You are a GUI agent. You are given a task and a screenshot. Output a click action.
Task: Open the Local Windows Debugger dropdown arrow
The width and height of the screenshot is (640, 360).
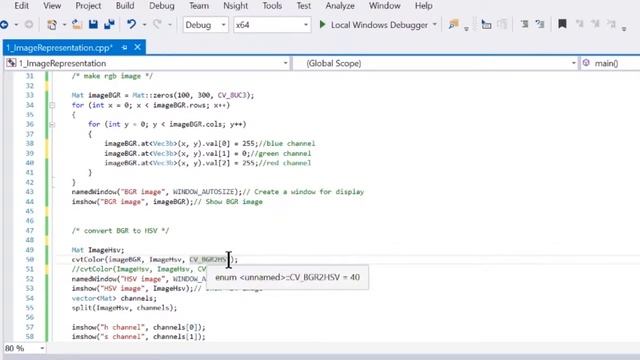(x=435, y=25)
